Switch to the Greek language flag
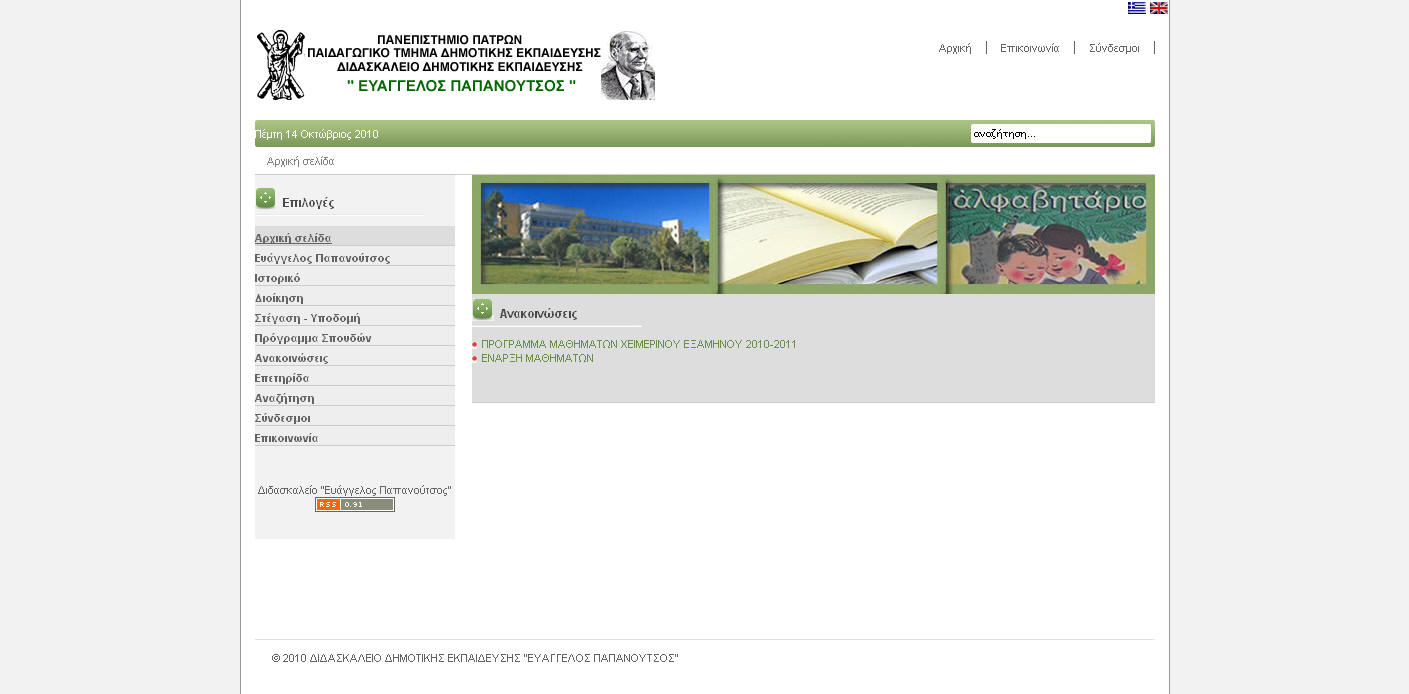The height and width of the screenshot is (694, 1409). [x=1136, y=8]
